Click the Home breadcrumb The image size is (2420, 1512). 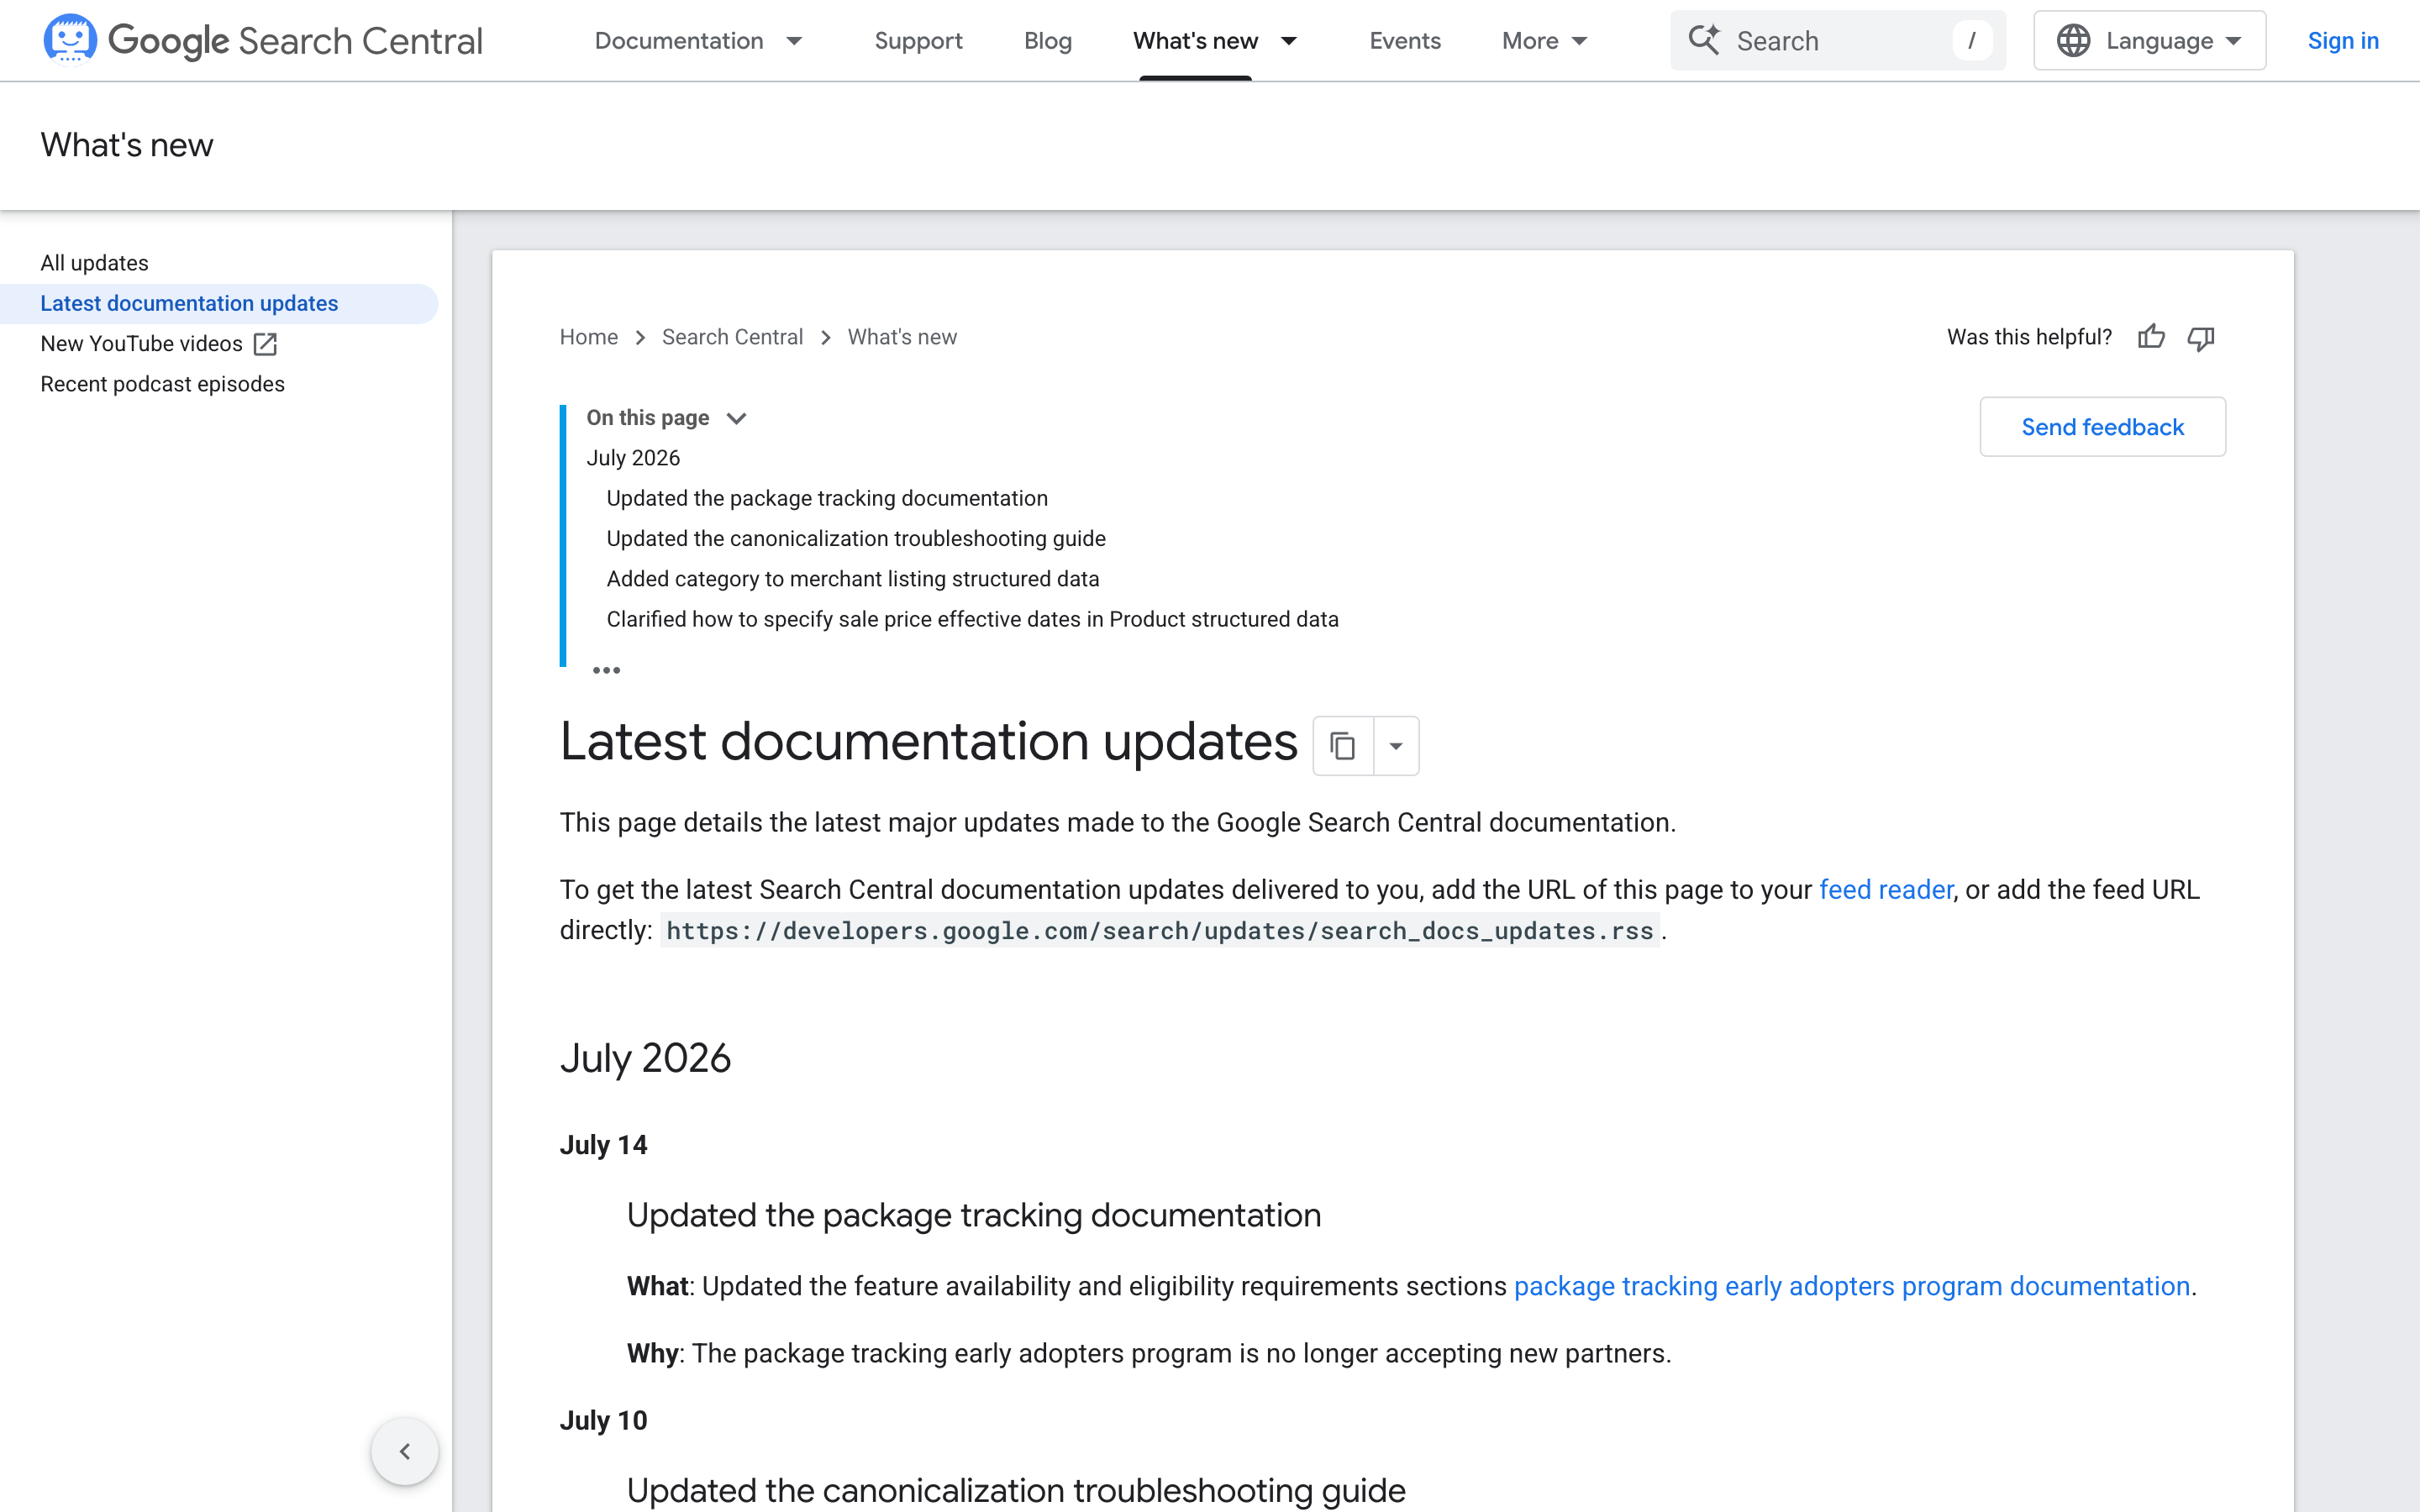(588, 337)
